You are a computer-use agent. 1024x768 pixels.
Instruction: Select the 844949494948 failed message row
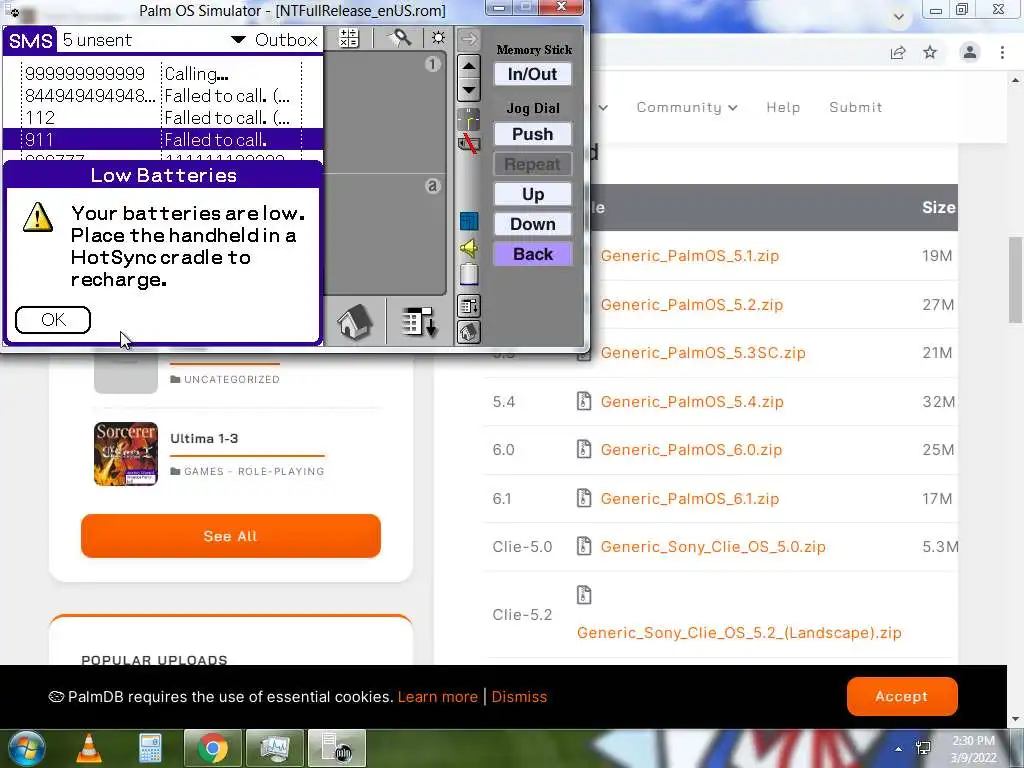[163, 96]
